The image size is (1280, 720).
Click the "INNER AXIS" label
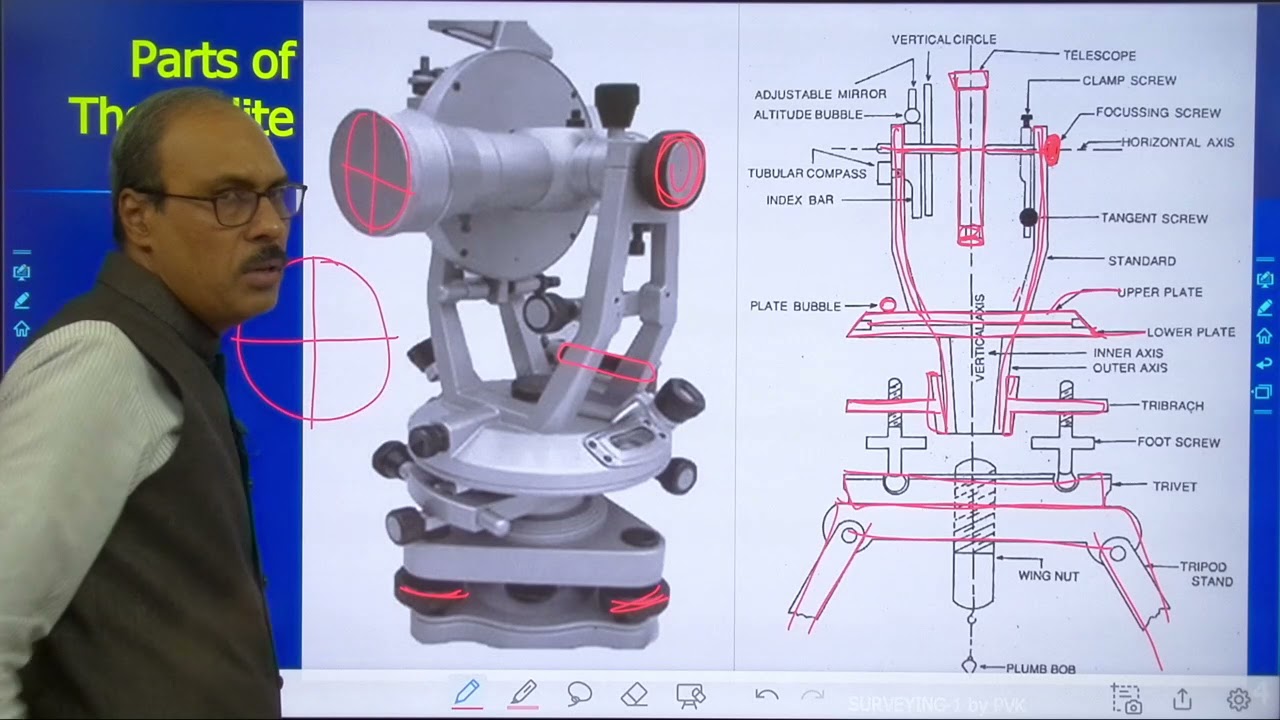pyautogui.click(x=1128, y=353)
